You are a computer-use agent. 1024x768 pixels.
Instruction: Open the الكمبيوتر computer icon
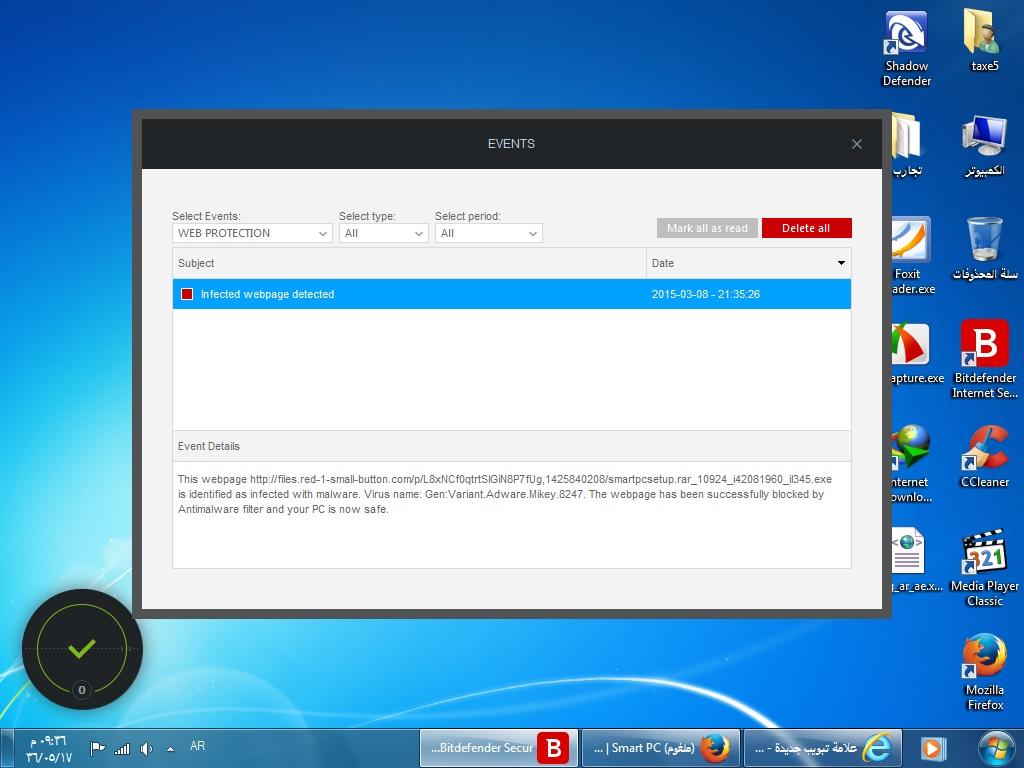pyautogui.click(x=984, y=145)
